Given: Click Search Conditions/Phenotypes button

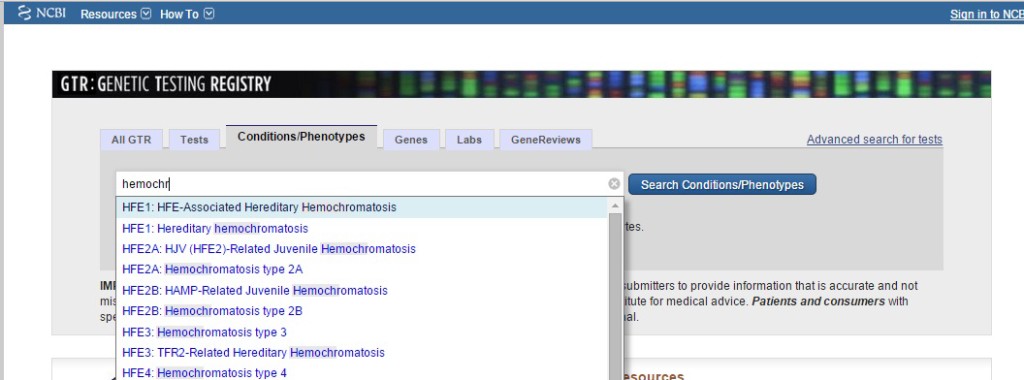Looking at the screenshot, I should 722,185.
